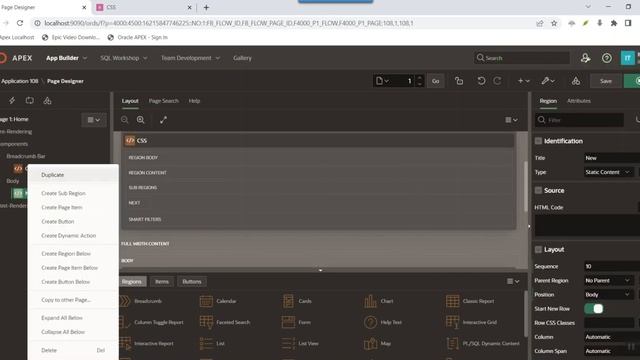Switch to the Attributes tab
This screenshot has height=360, width=640.
(x=579, y=101)
